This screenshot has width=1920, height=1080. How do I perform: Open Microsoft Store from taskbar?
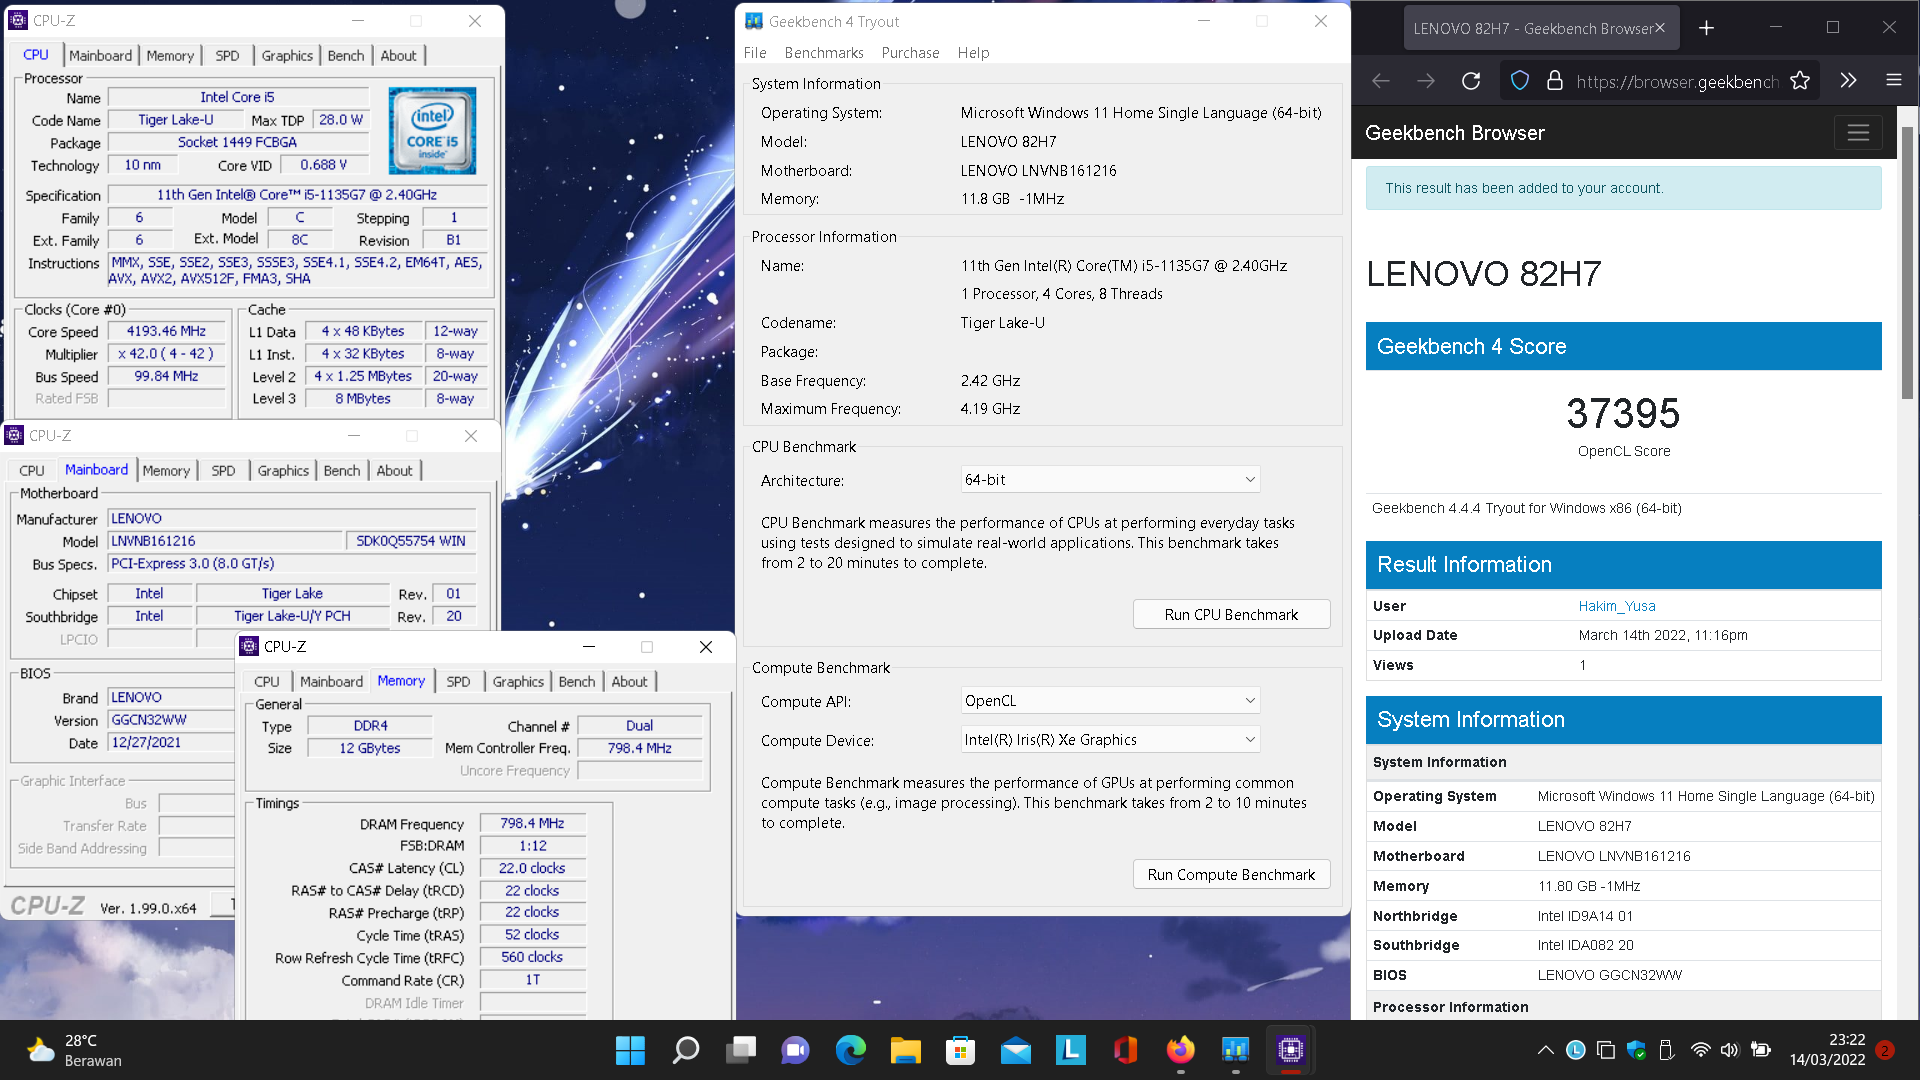[961, 1050]
